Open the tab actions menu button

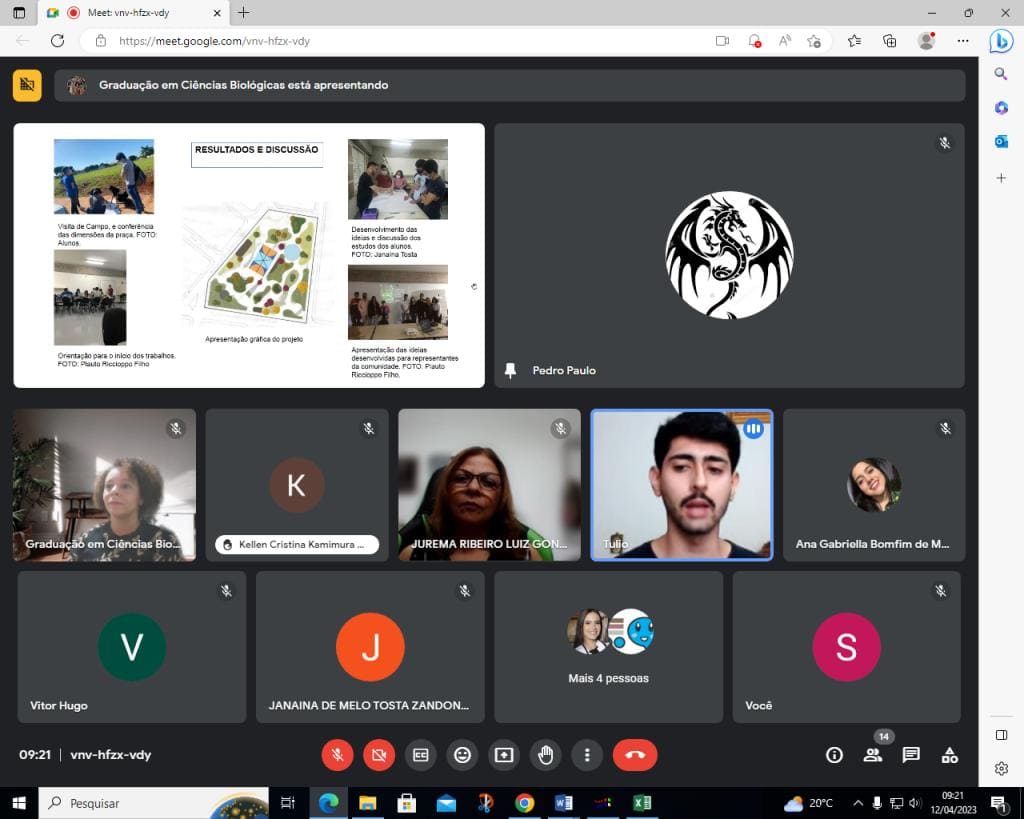19,12
